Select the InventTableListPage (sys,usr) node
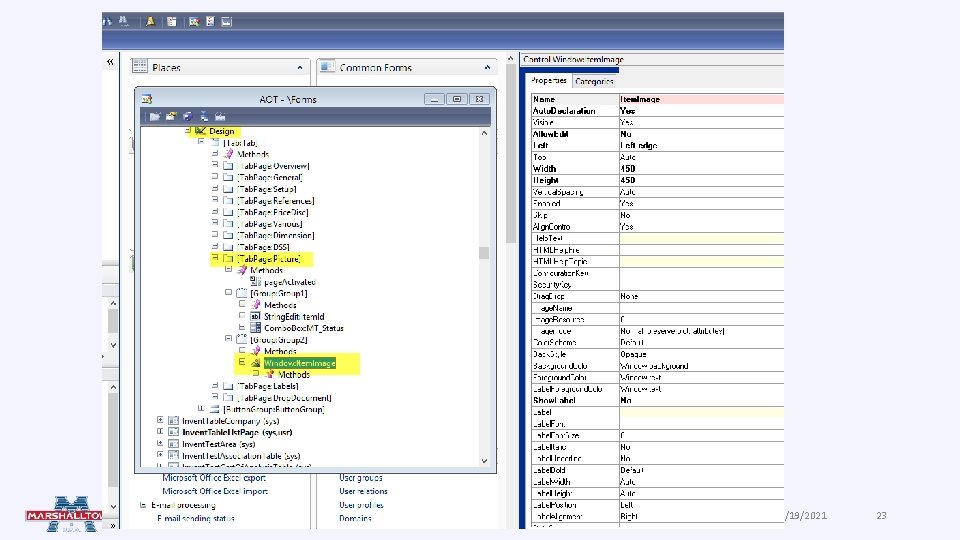Image resolution: width=960 pixels, height=540 pixels. click(x=237, y=432)
